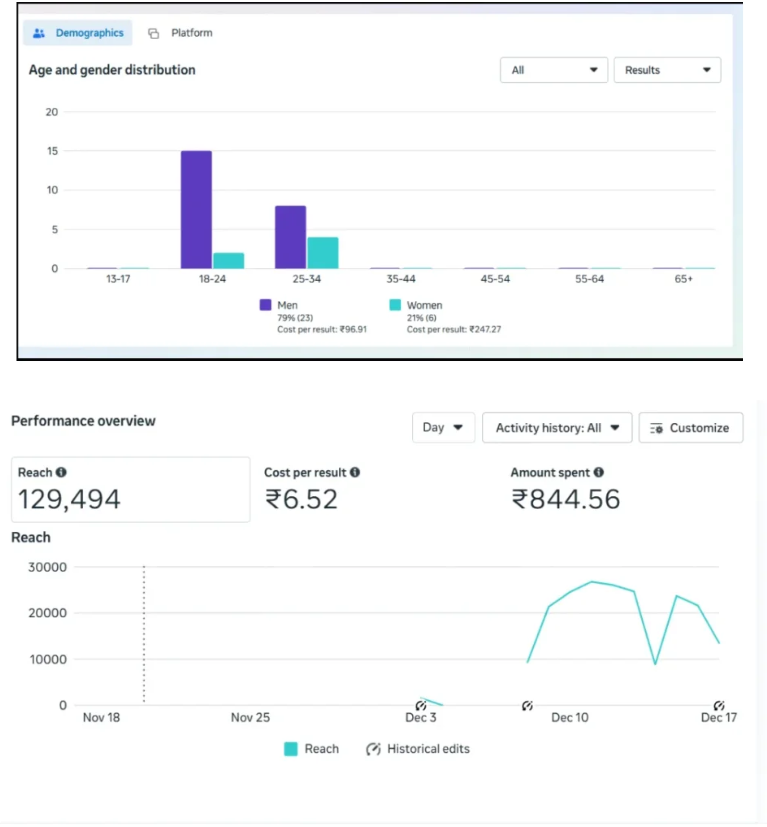The image size is (767, 827).
Task: Click the Amount spent info icon
Action: tap(599, 472)
